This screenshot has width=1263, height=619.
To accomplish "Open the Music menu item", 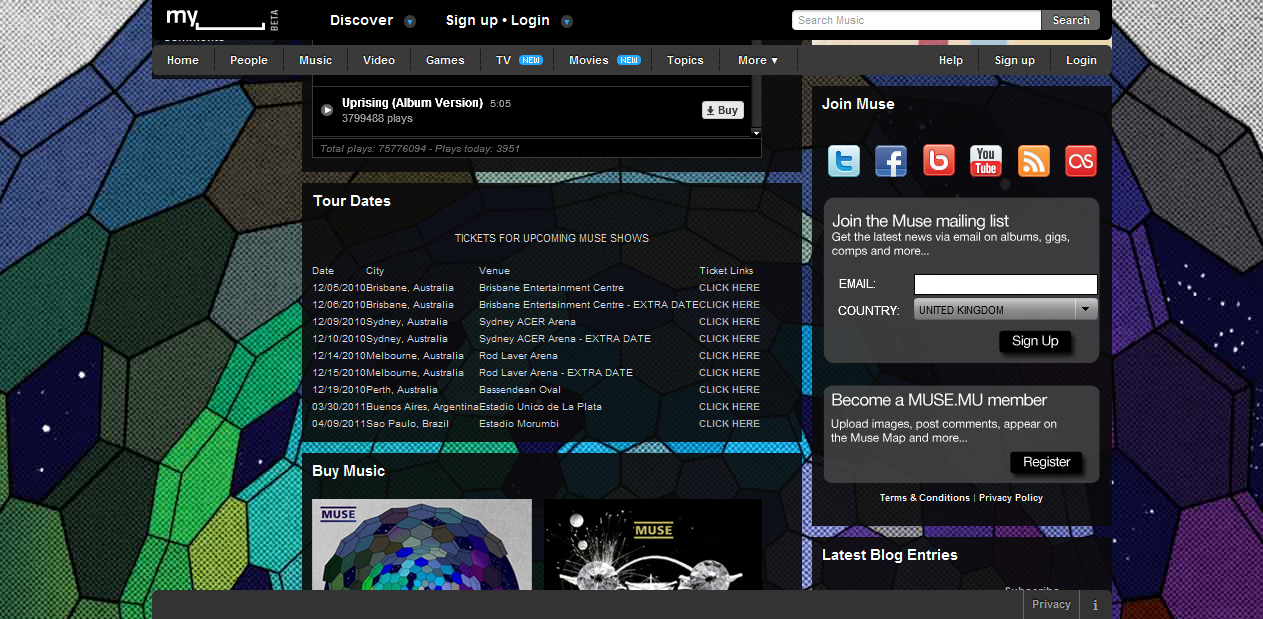I will coord(316,60).
